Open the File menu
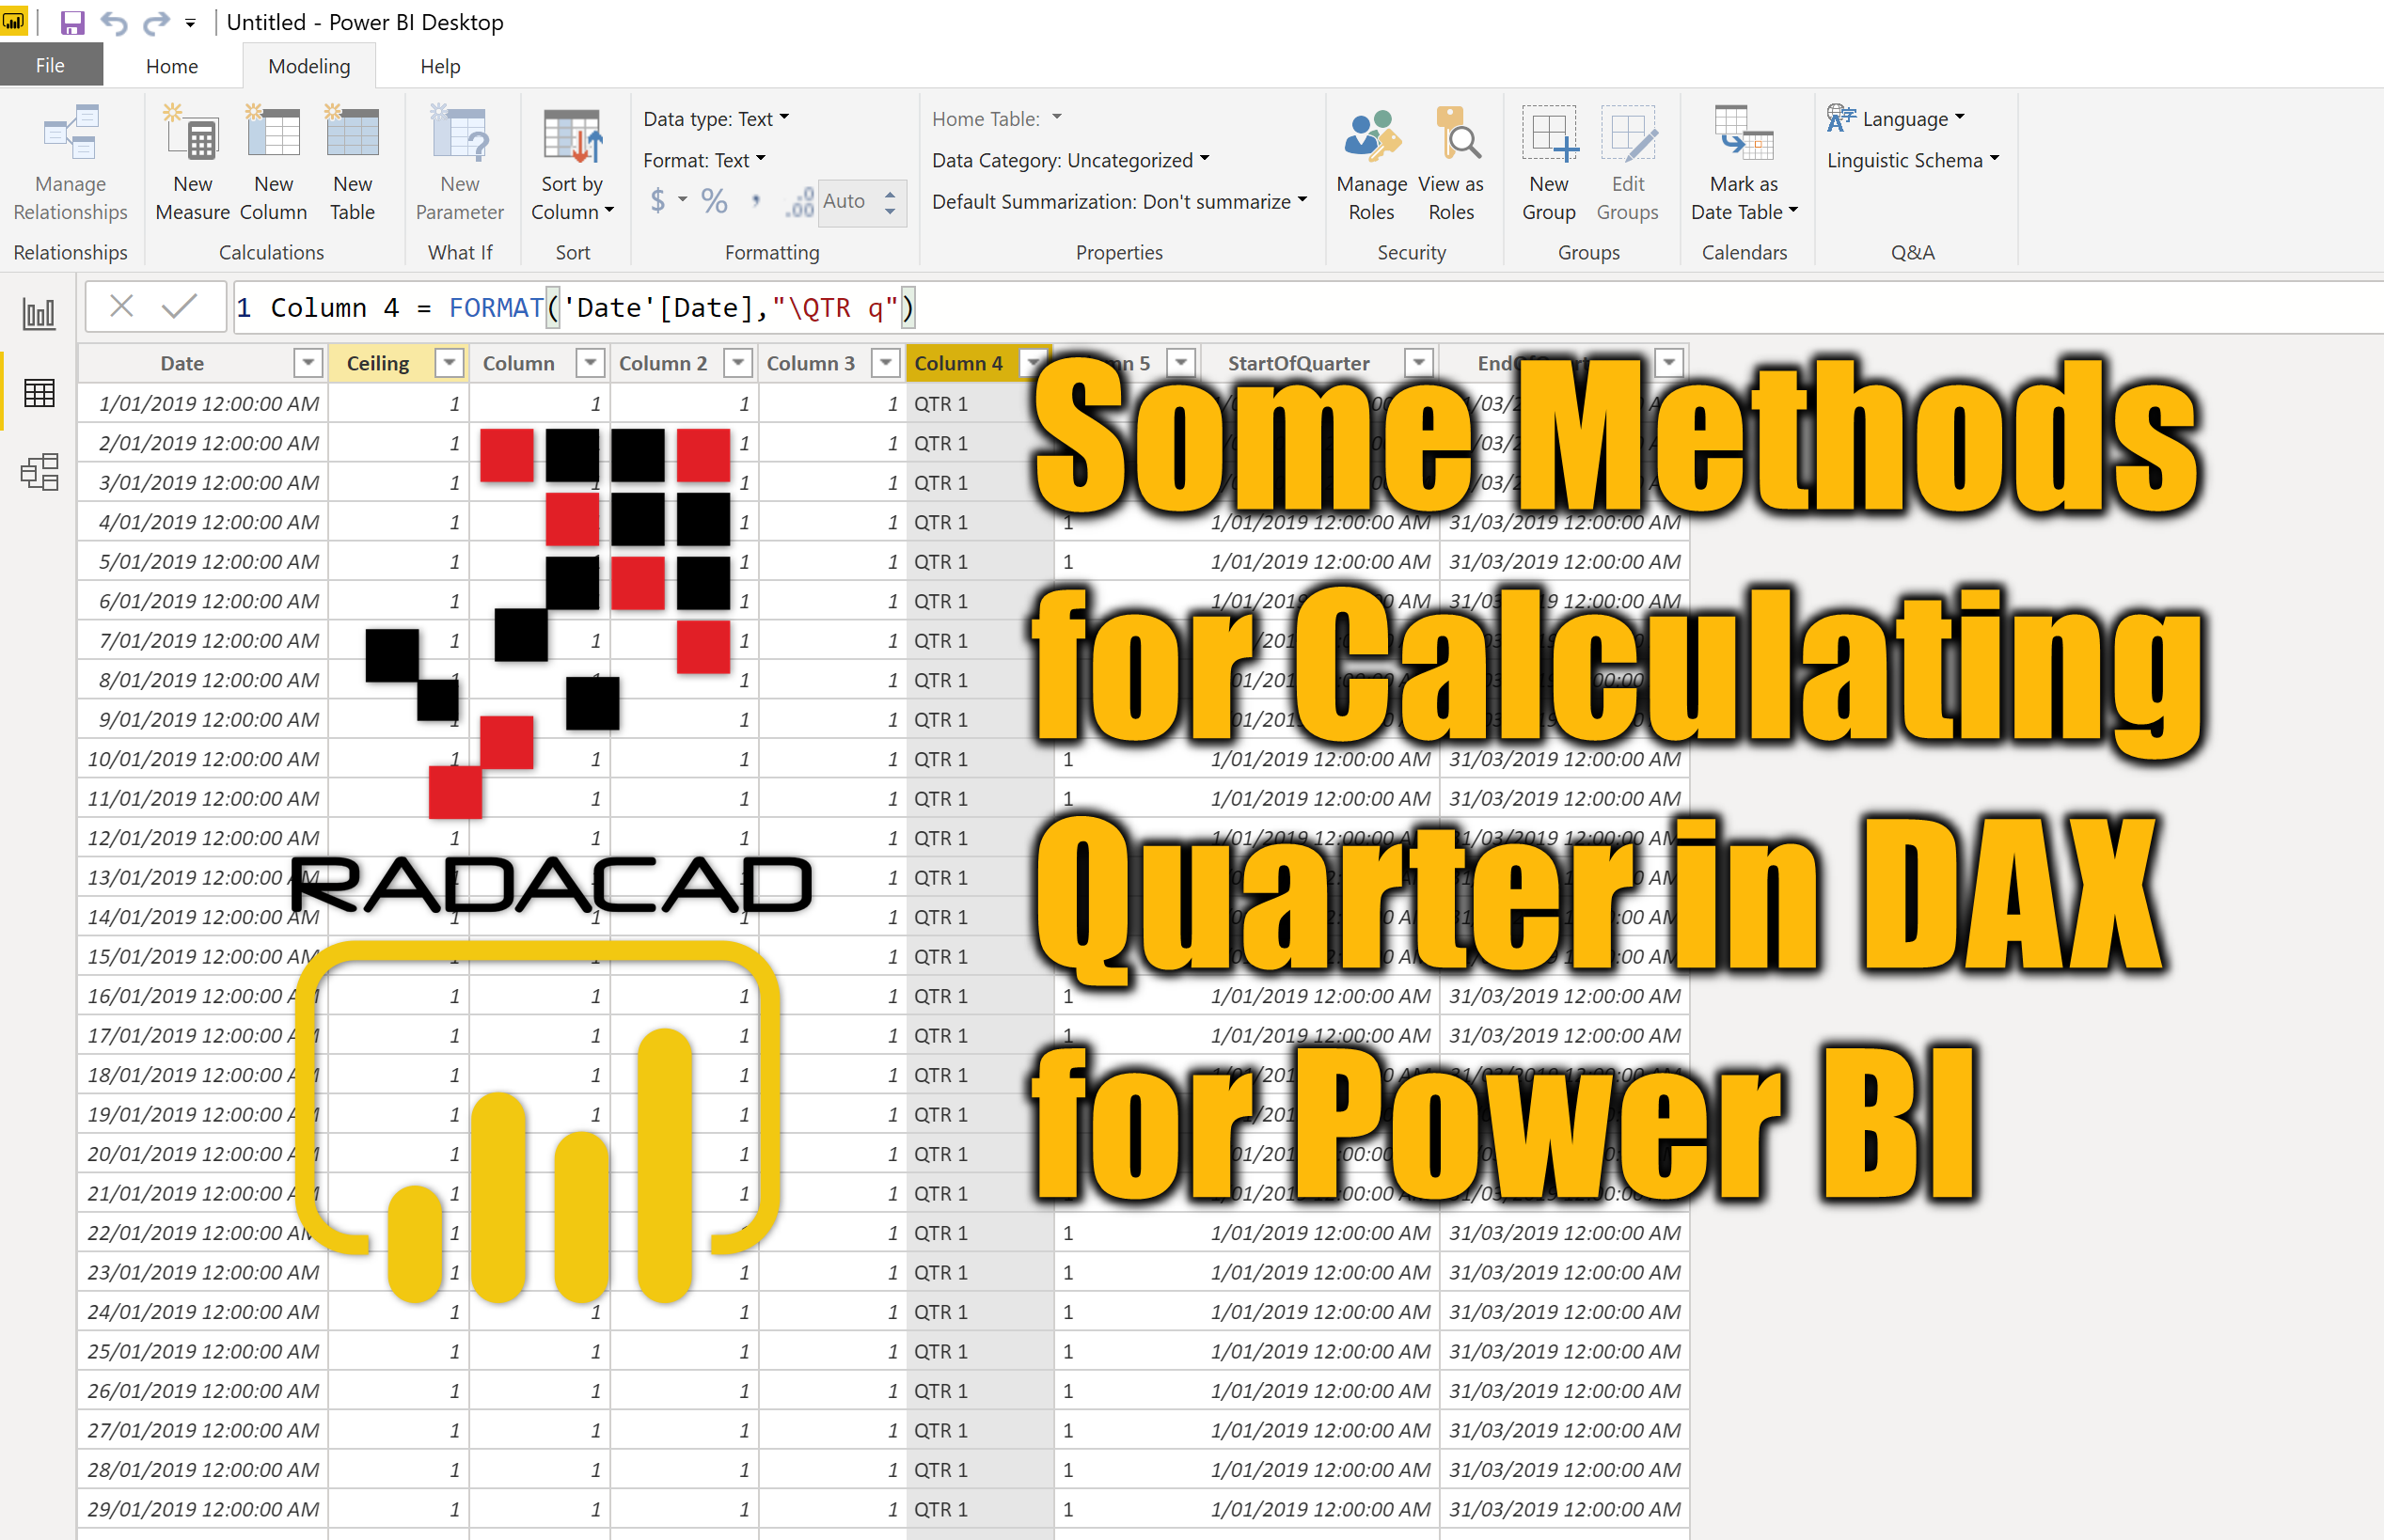The image size is (2384, 1540). (50, 66)
